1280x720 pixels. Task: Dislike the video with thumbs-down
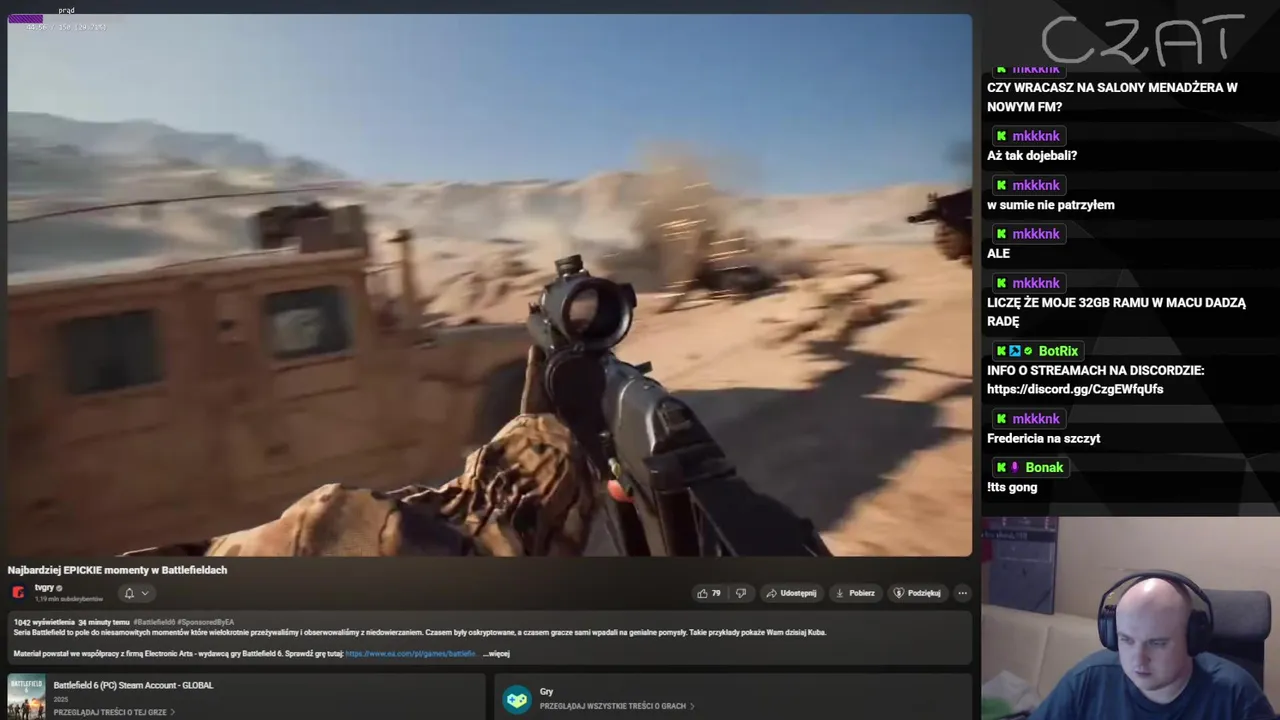[741, 593]
